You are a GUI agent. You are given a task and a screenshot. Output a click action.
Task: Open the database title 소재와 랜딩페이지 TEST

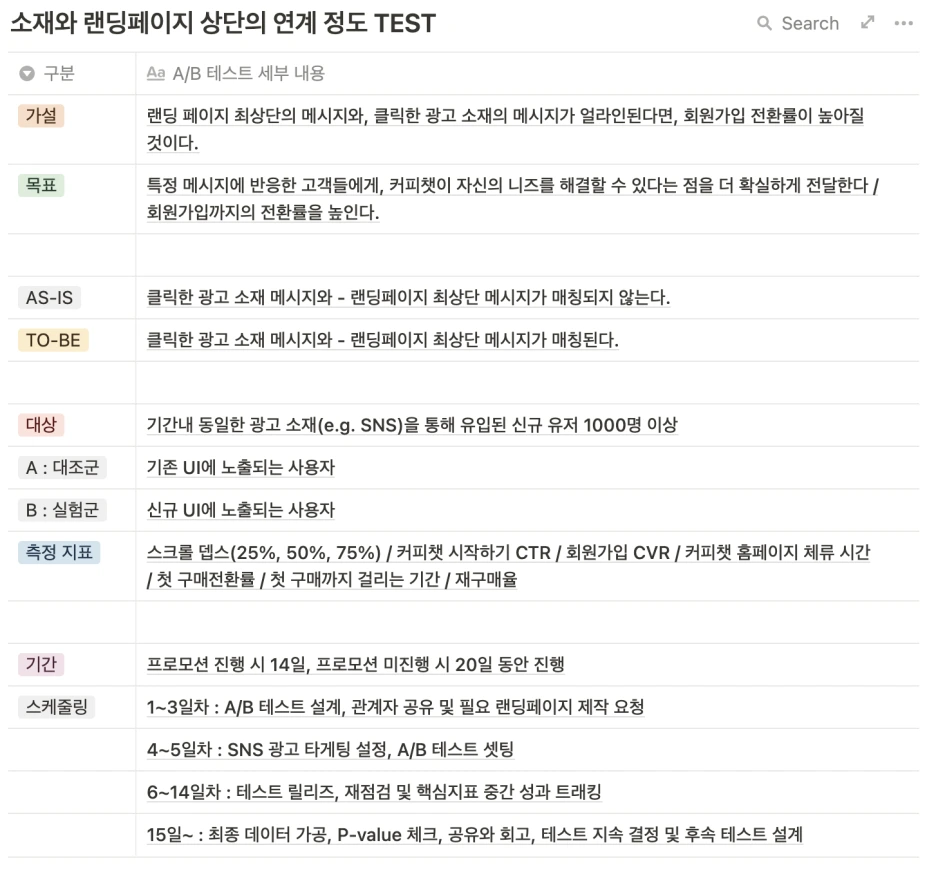[x=223, y=23]
